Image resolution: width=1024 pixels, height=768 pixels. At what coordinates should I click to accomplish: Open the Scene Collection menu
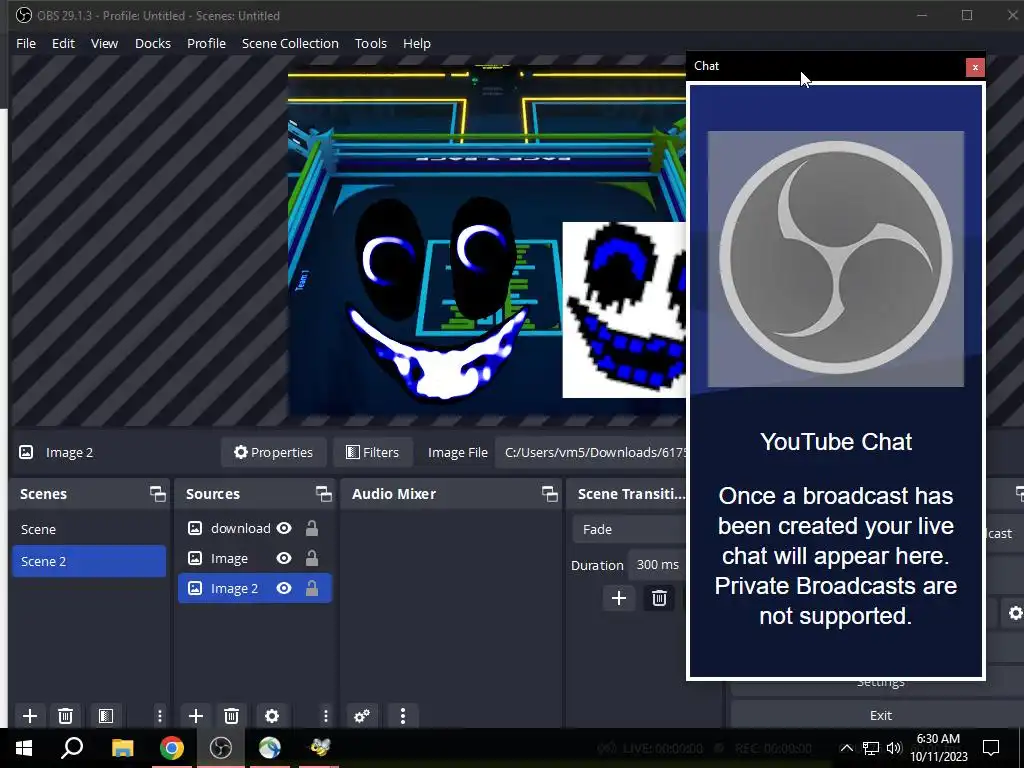tap(290, 43)
